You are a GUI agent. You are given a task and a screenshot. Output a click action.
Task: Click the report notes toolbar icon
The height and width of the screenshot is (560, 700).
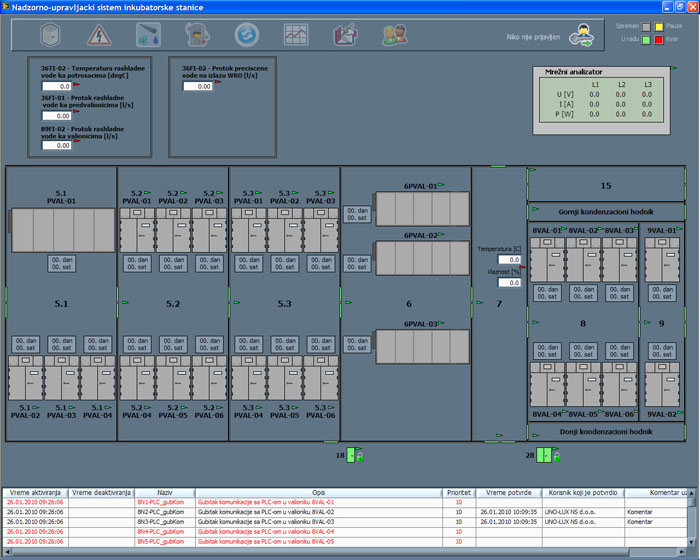coord(345,35)
